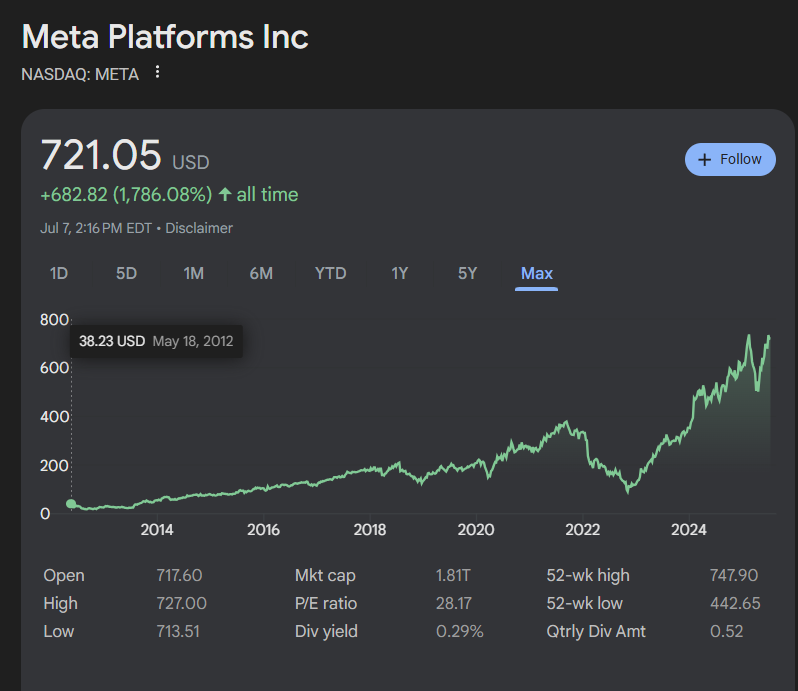Open the Disclaimer link
This screenshot has height=691, width=798.
tap(199, 228)
